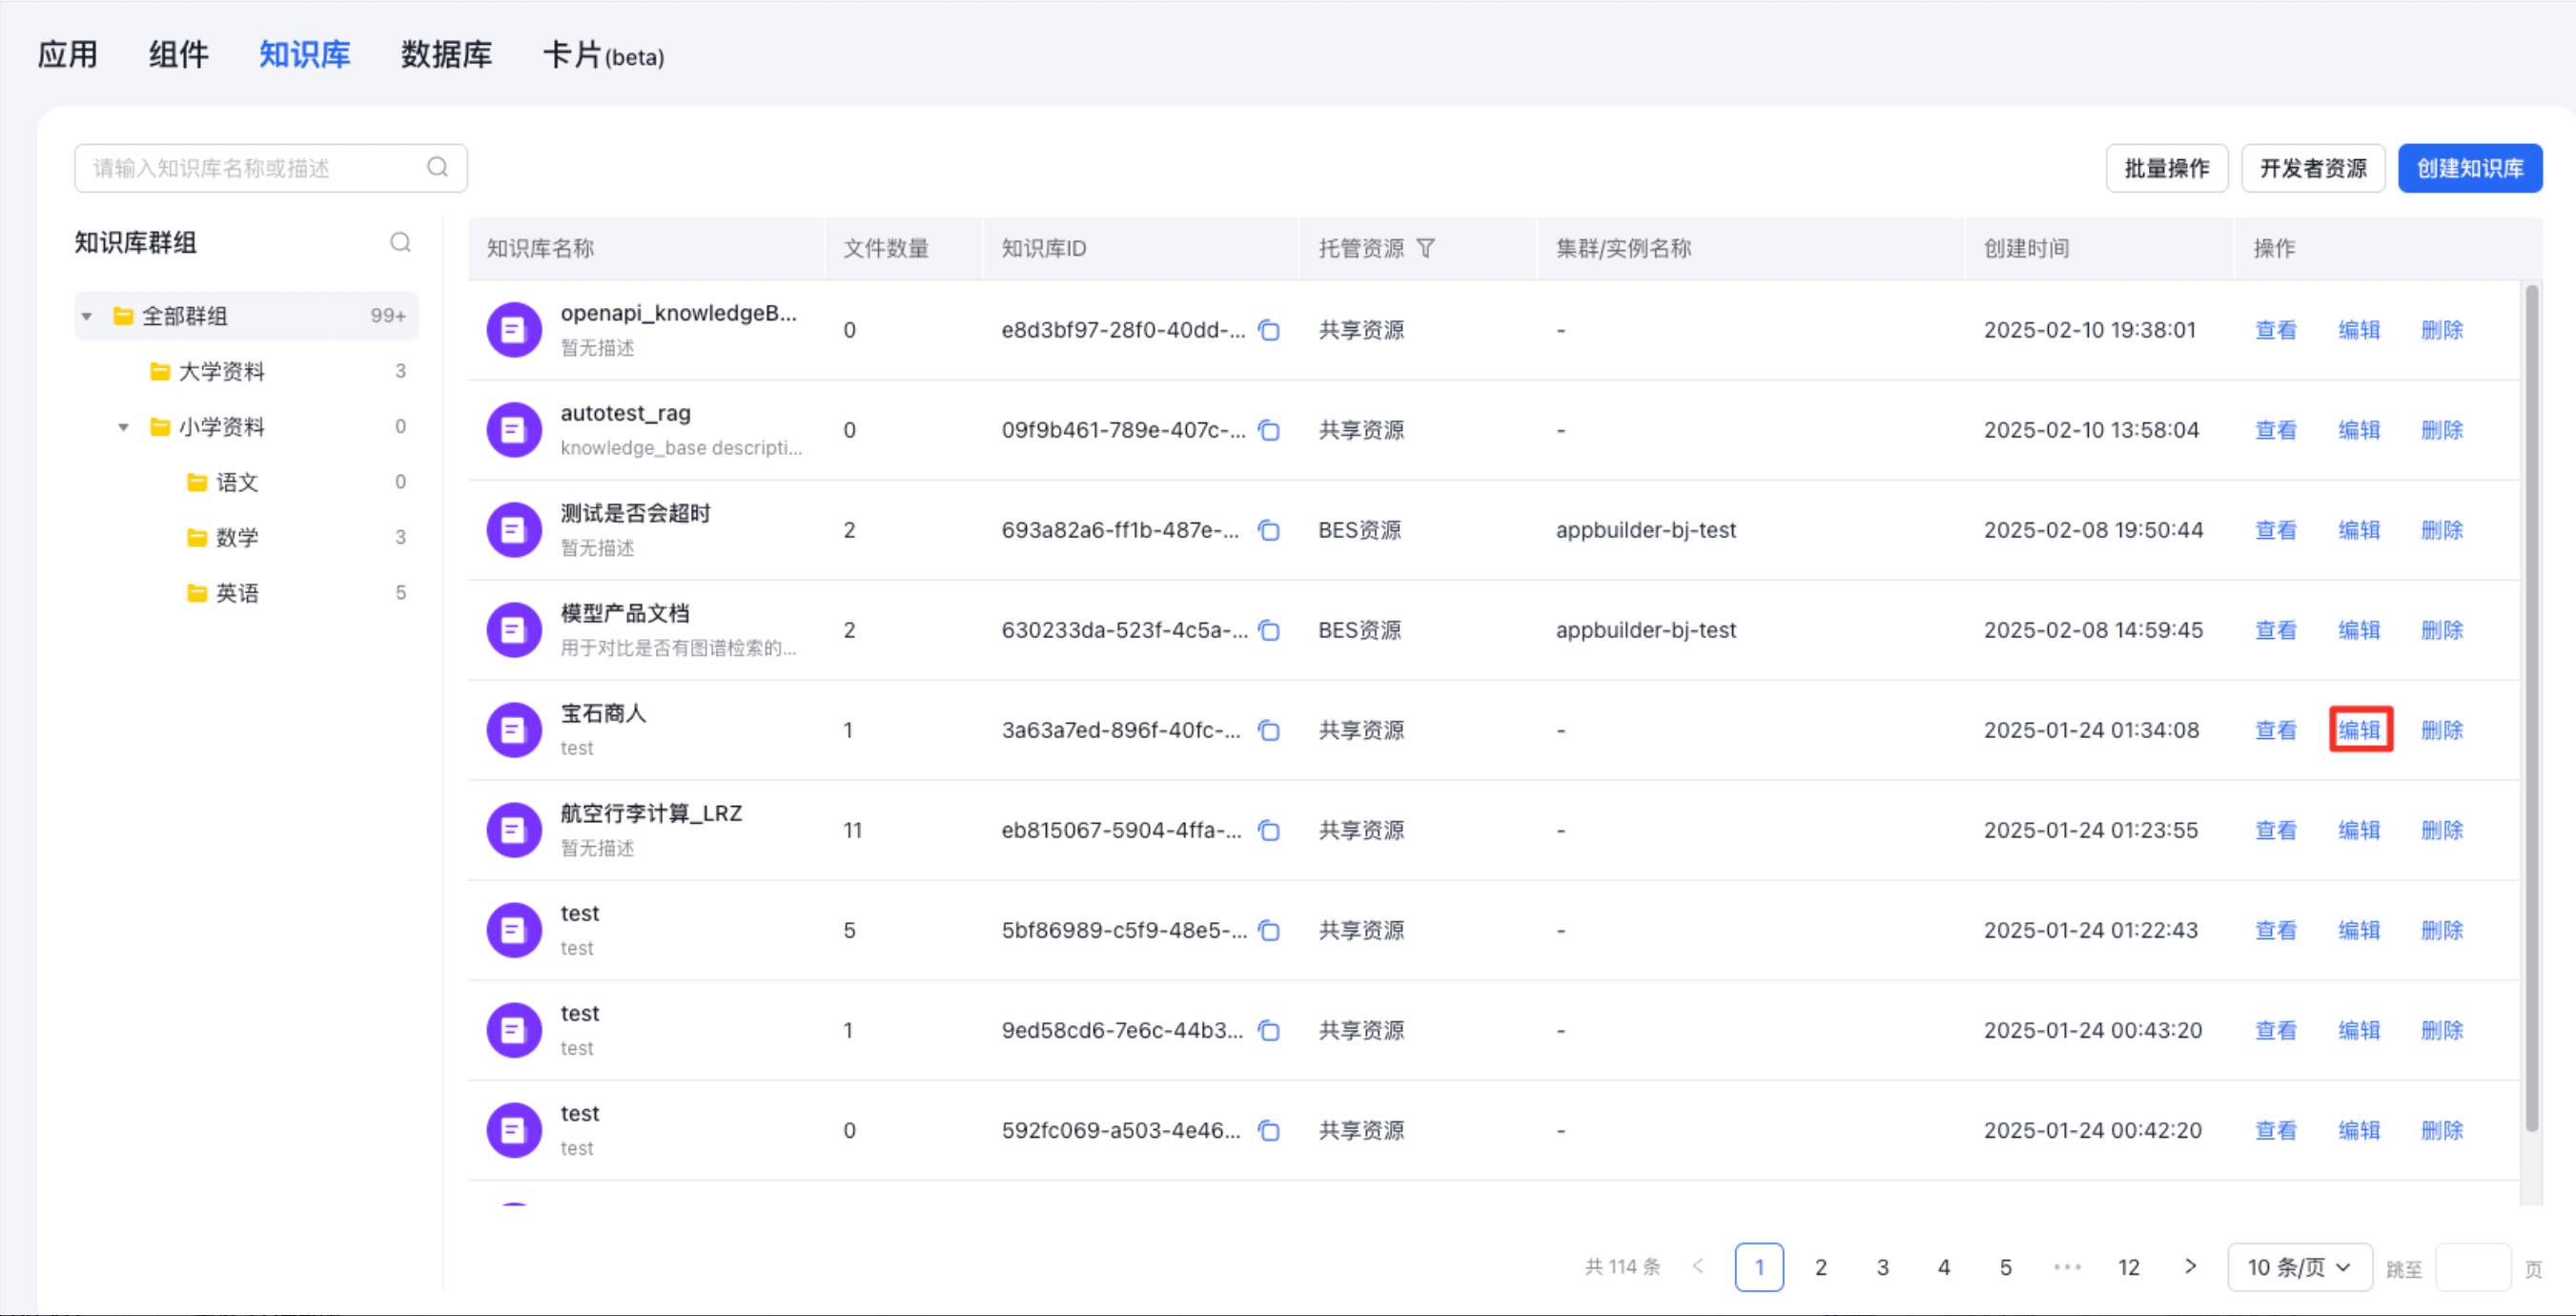Click 删除 for 测试是否会超时 row

(2442, 530)
